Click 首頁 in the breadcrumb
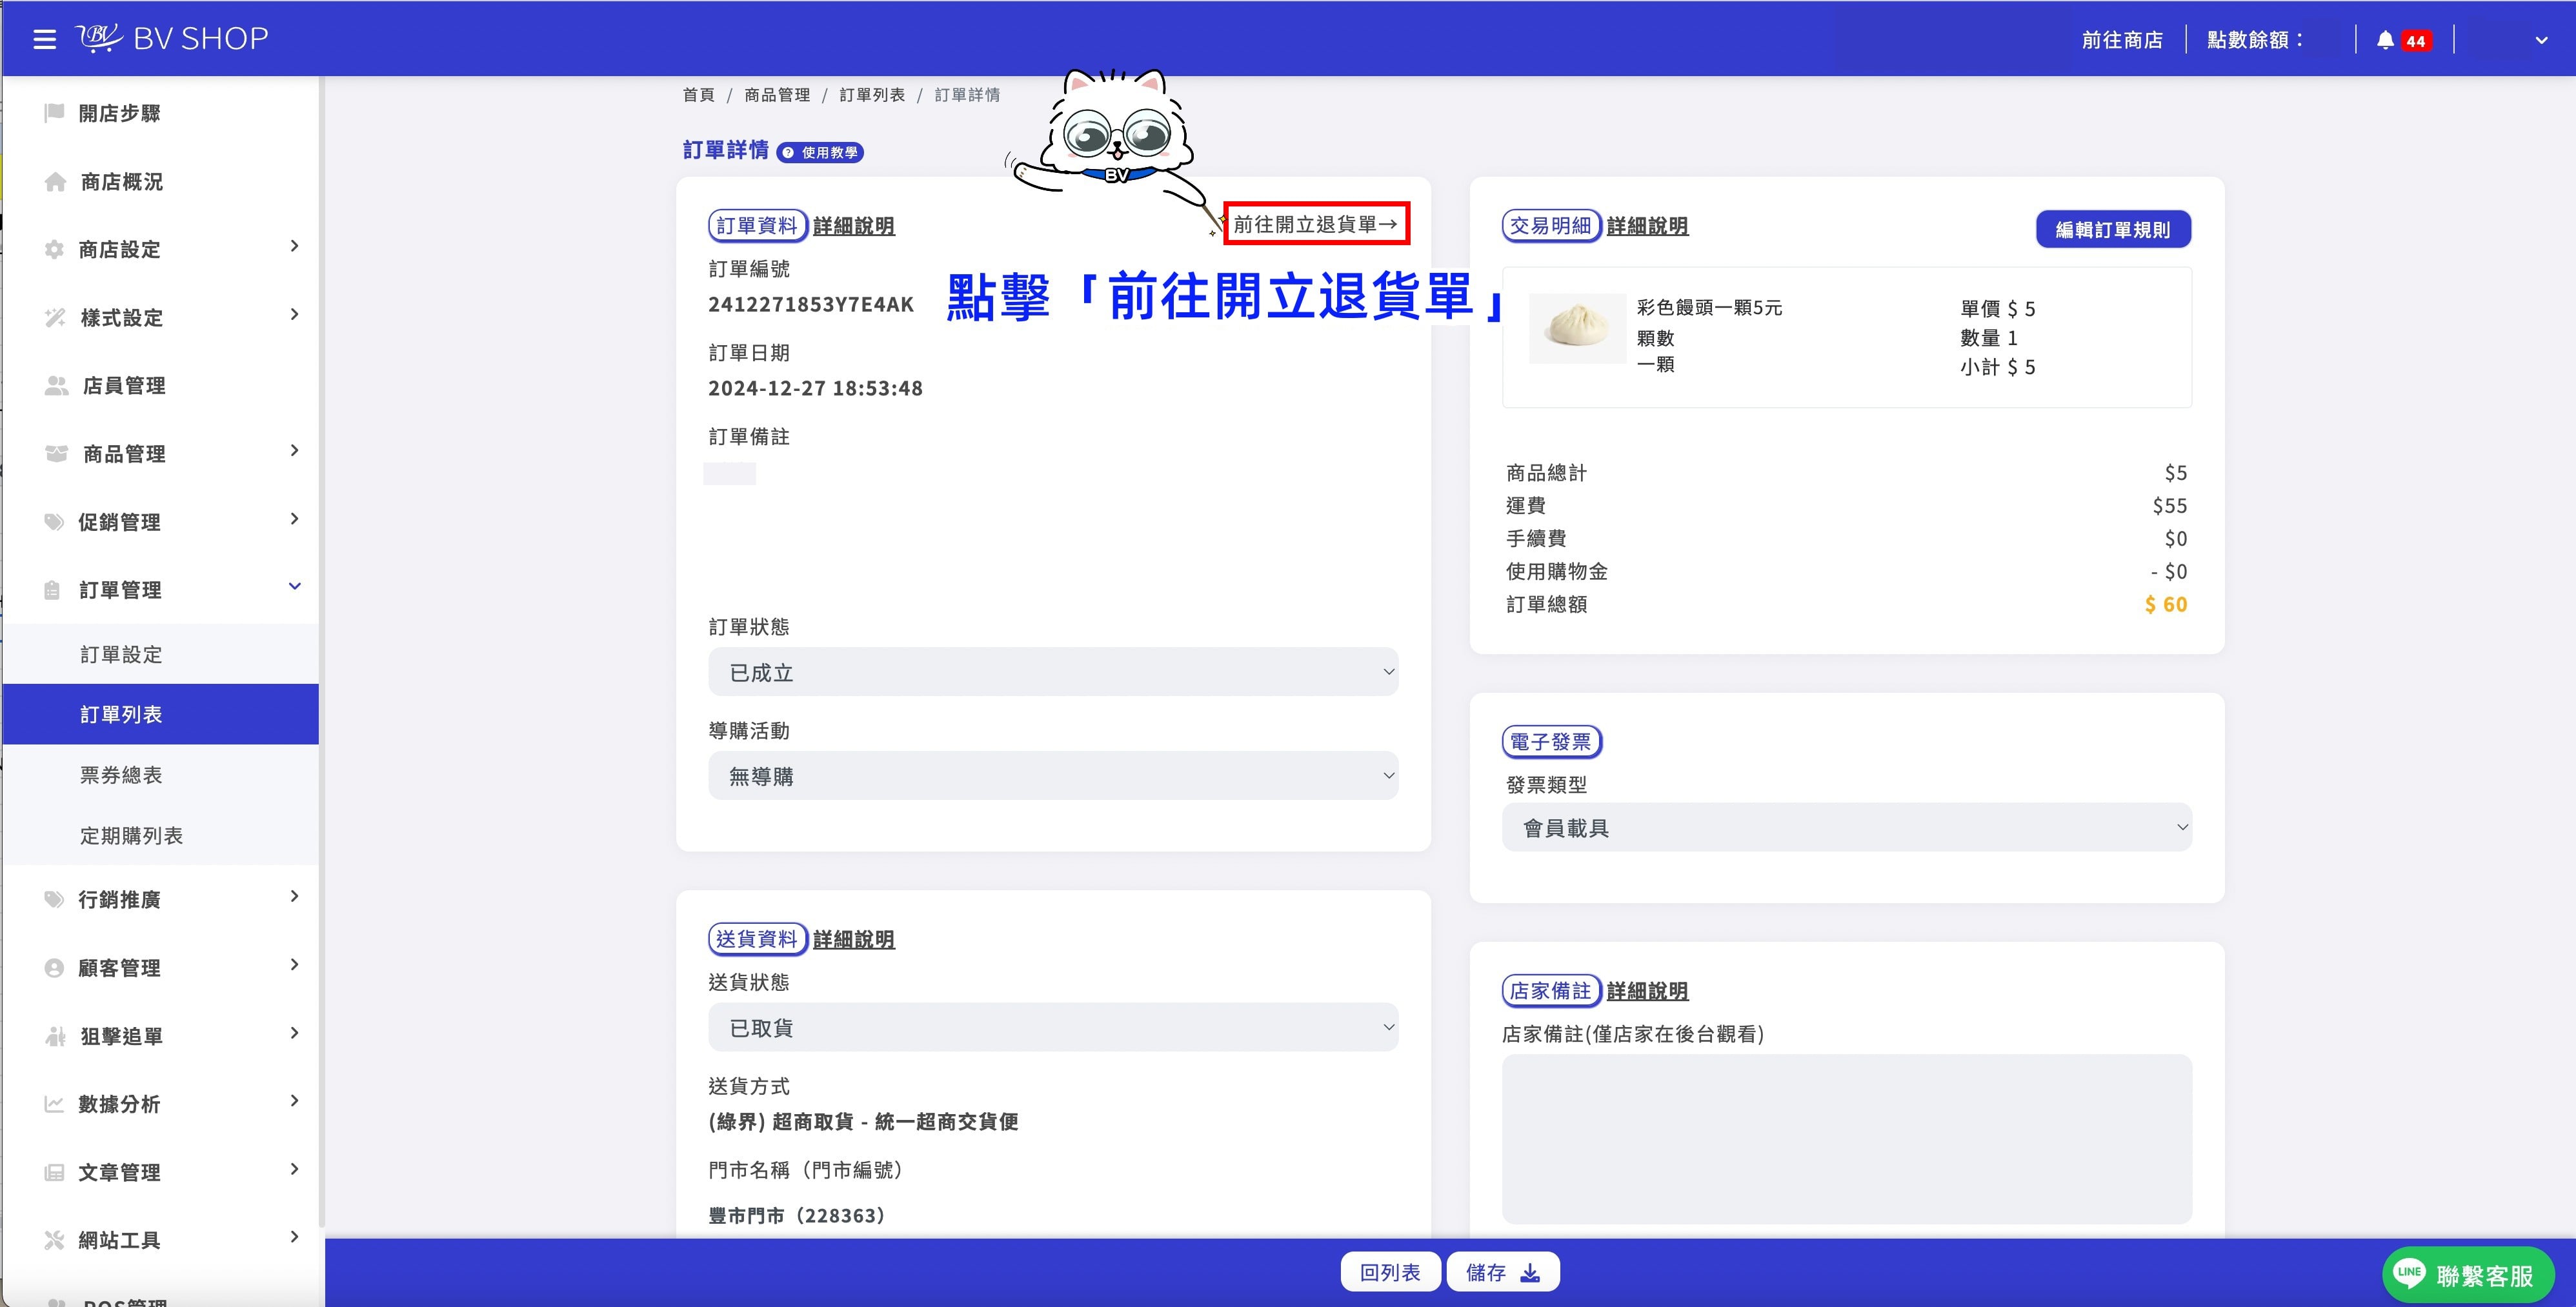The image size is (2576, 1307). 698,95
